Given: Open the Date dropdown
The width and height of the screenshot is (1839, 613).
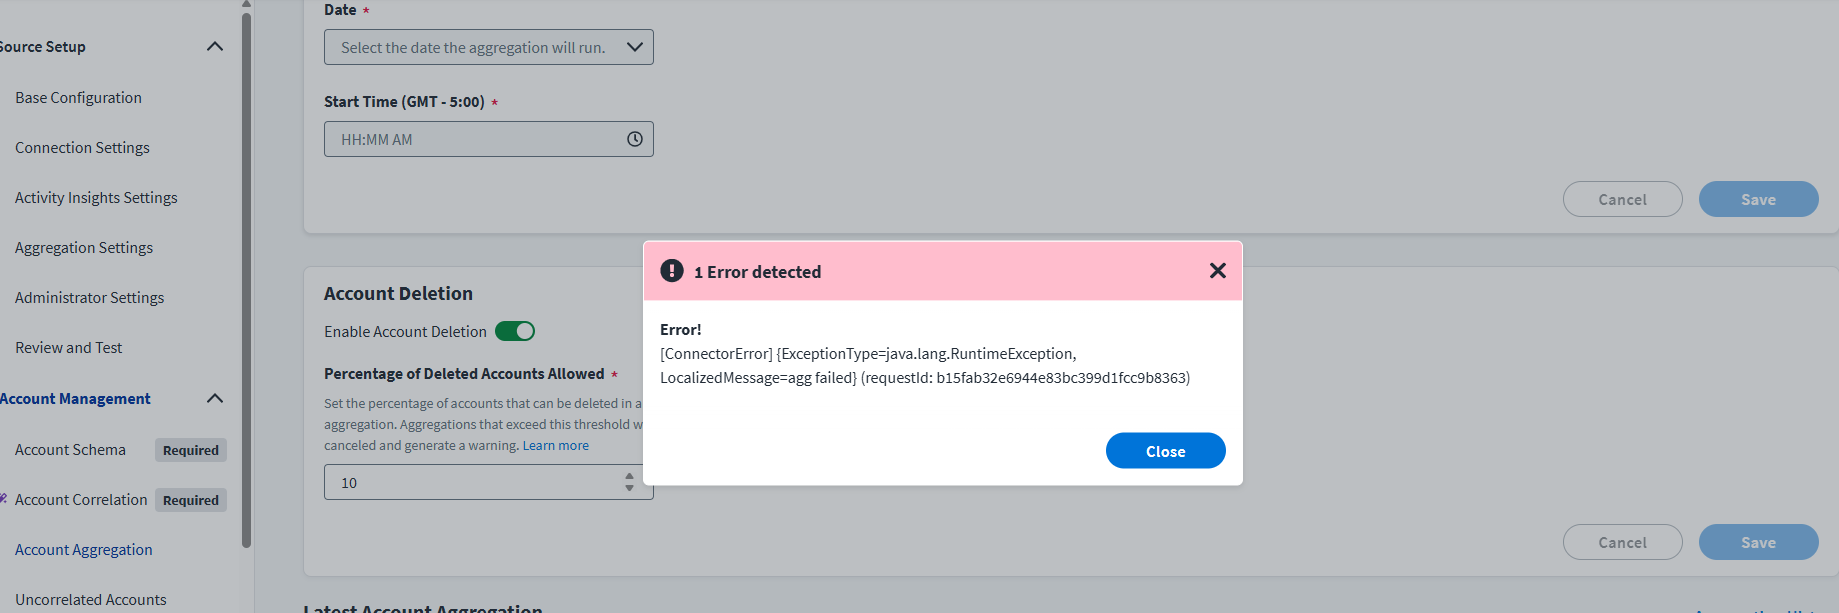Looking at the screenshot, I should (x=488, y=47).
